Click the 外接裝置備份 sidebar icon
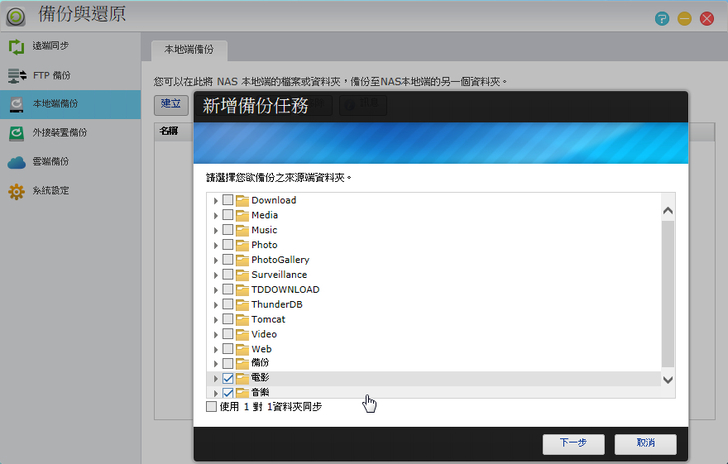 (x=16, y=133)
